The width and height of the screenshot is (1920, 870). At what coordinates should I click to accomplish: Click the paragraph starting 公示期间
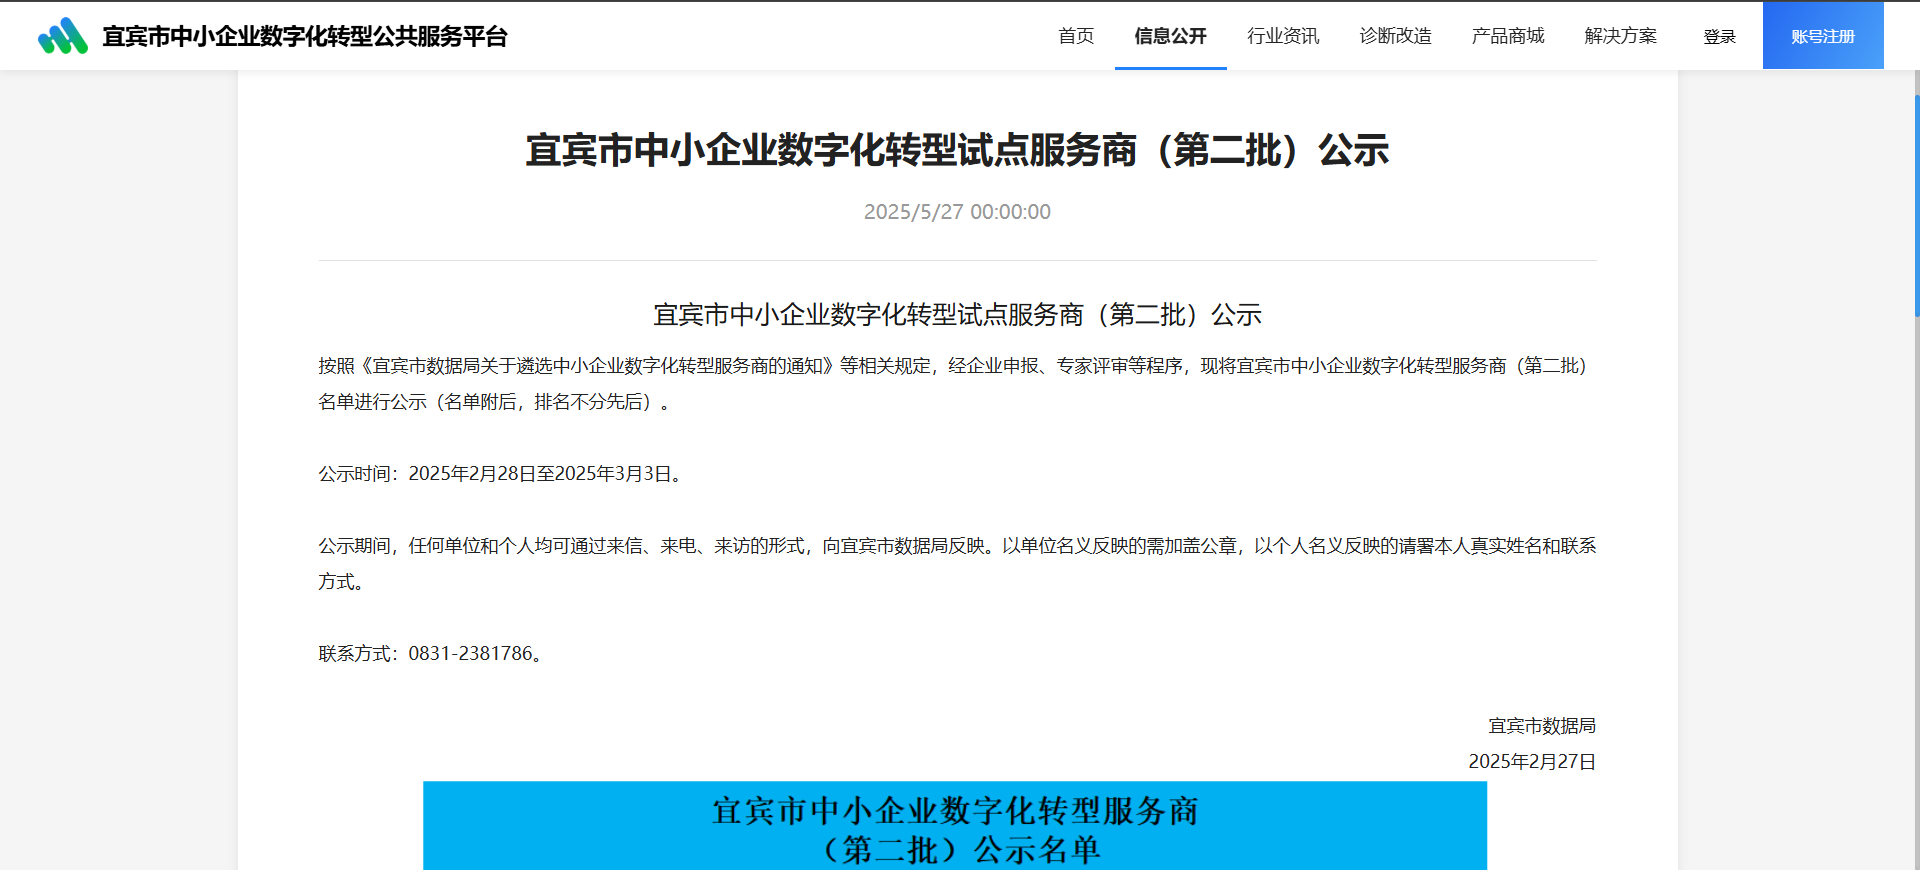[957, 564]
